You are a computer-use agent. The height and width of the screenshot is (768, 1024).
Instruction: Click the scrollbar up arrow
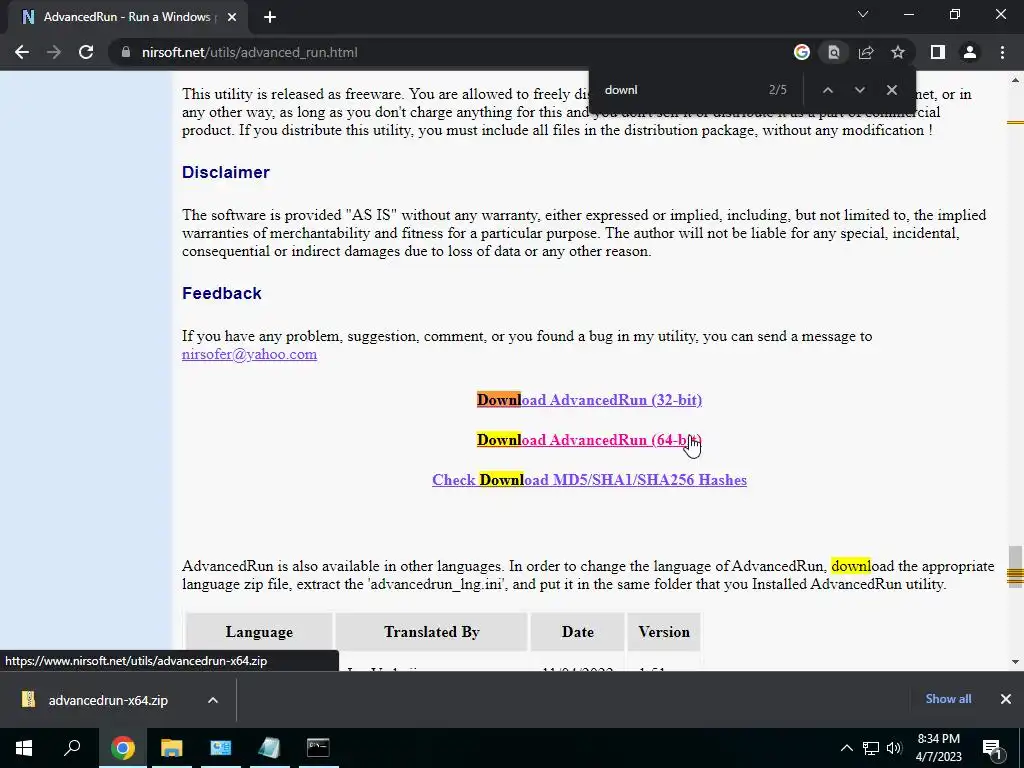[x=1015, y=80]
